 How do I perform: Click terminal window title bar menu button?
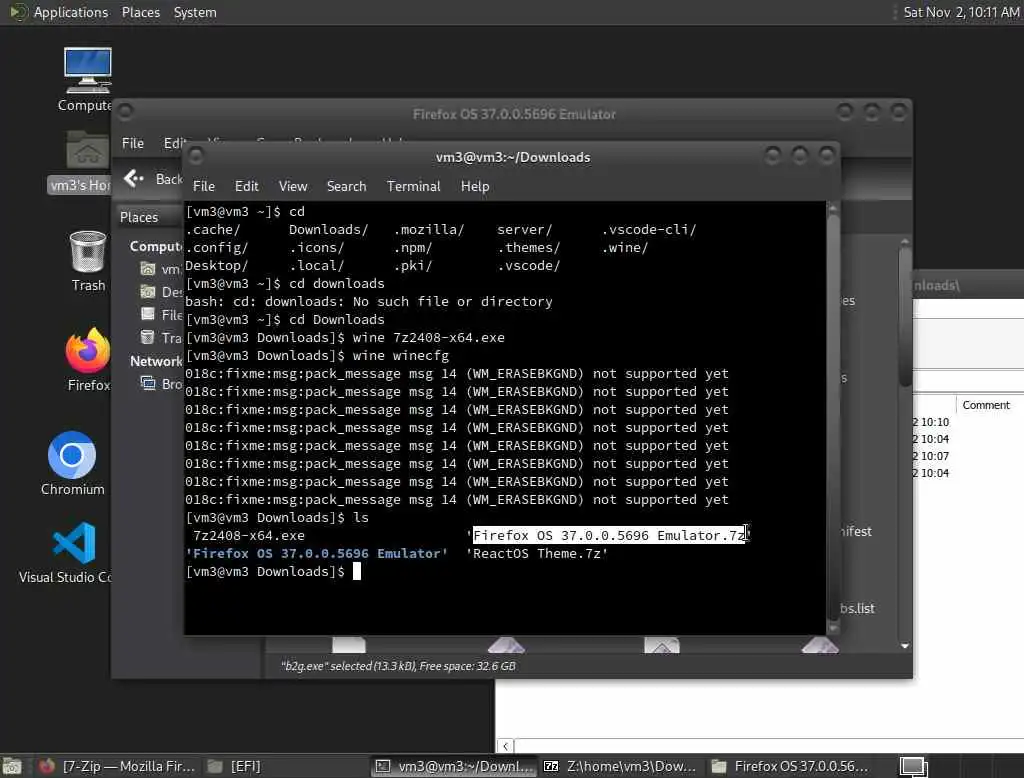(195, 156)
